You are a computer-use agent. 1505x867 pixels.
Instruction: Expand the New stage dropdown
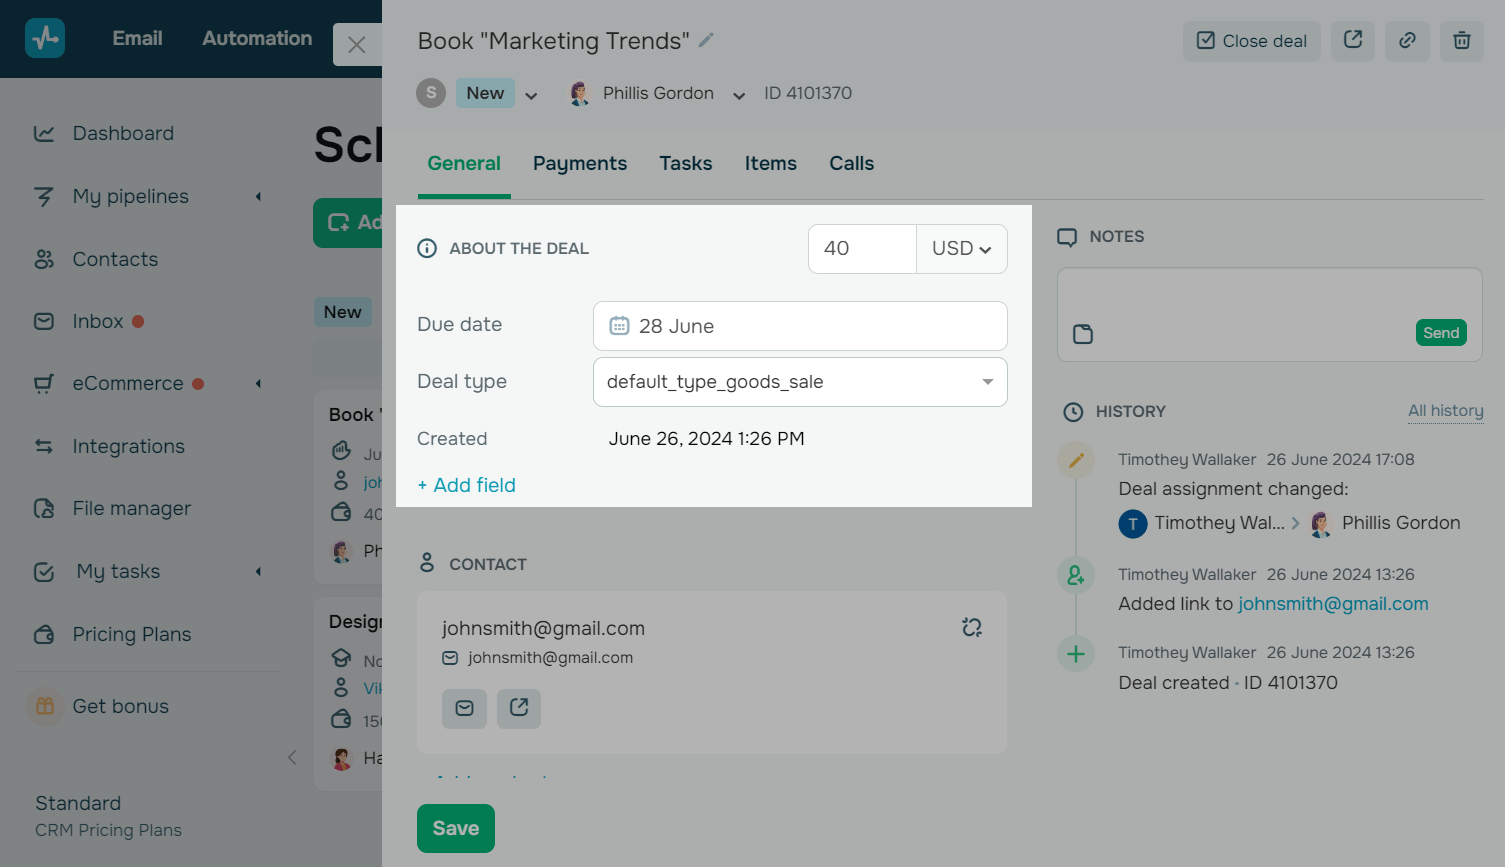click(x=531, y=96)
